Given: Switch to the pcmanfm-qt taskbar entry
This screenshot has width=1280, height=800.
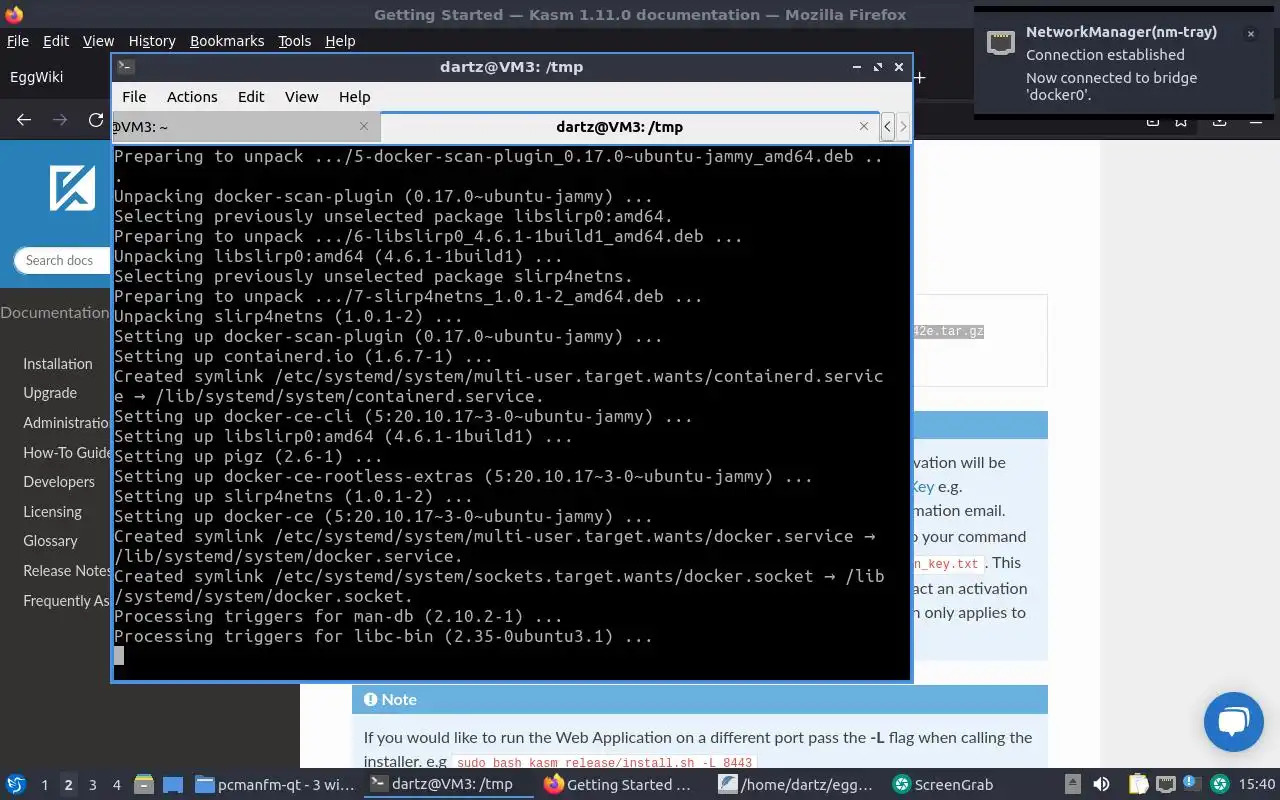Looking at the screenshot, I should pyautogui.click(x=275, y=785).
